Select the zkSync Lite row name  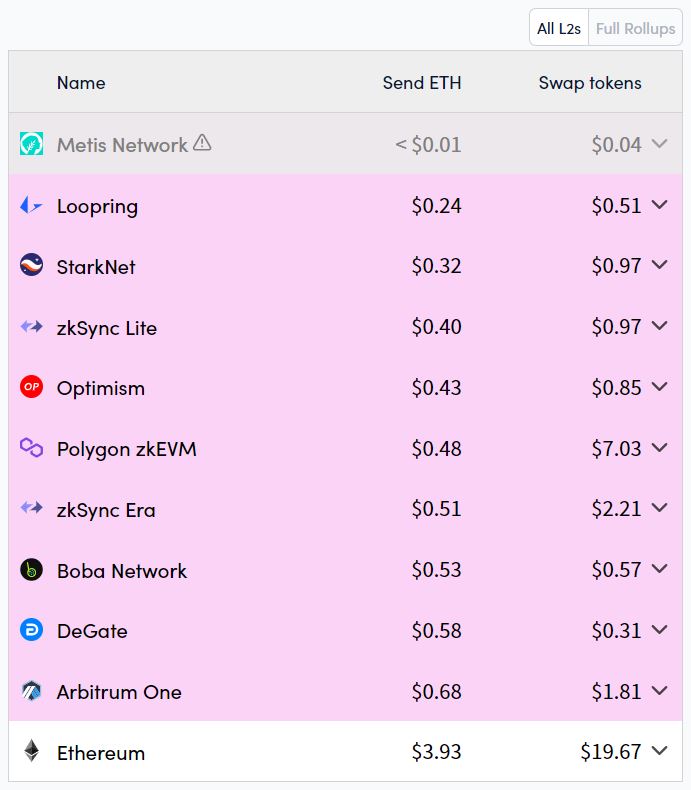point(107,328)
